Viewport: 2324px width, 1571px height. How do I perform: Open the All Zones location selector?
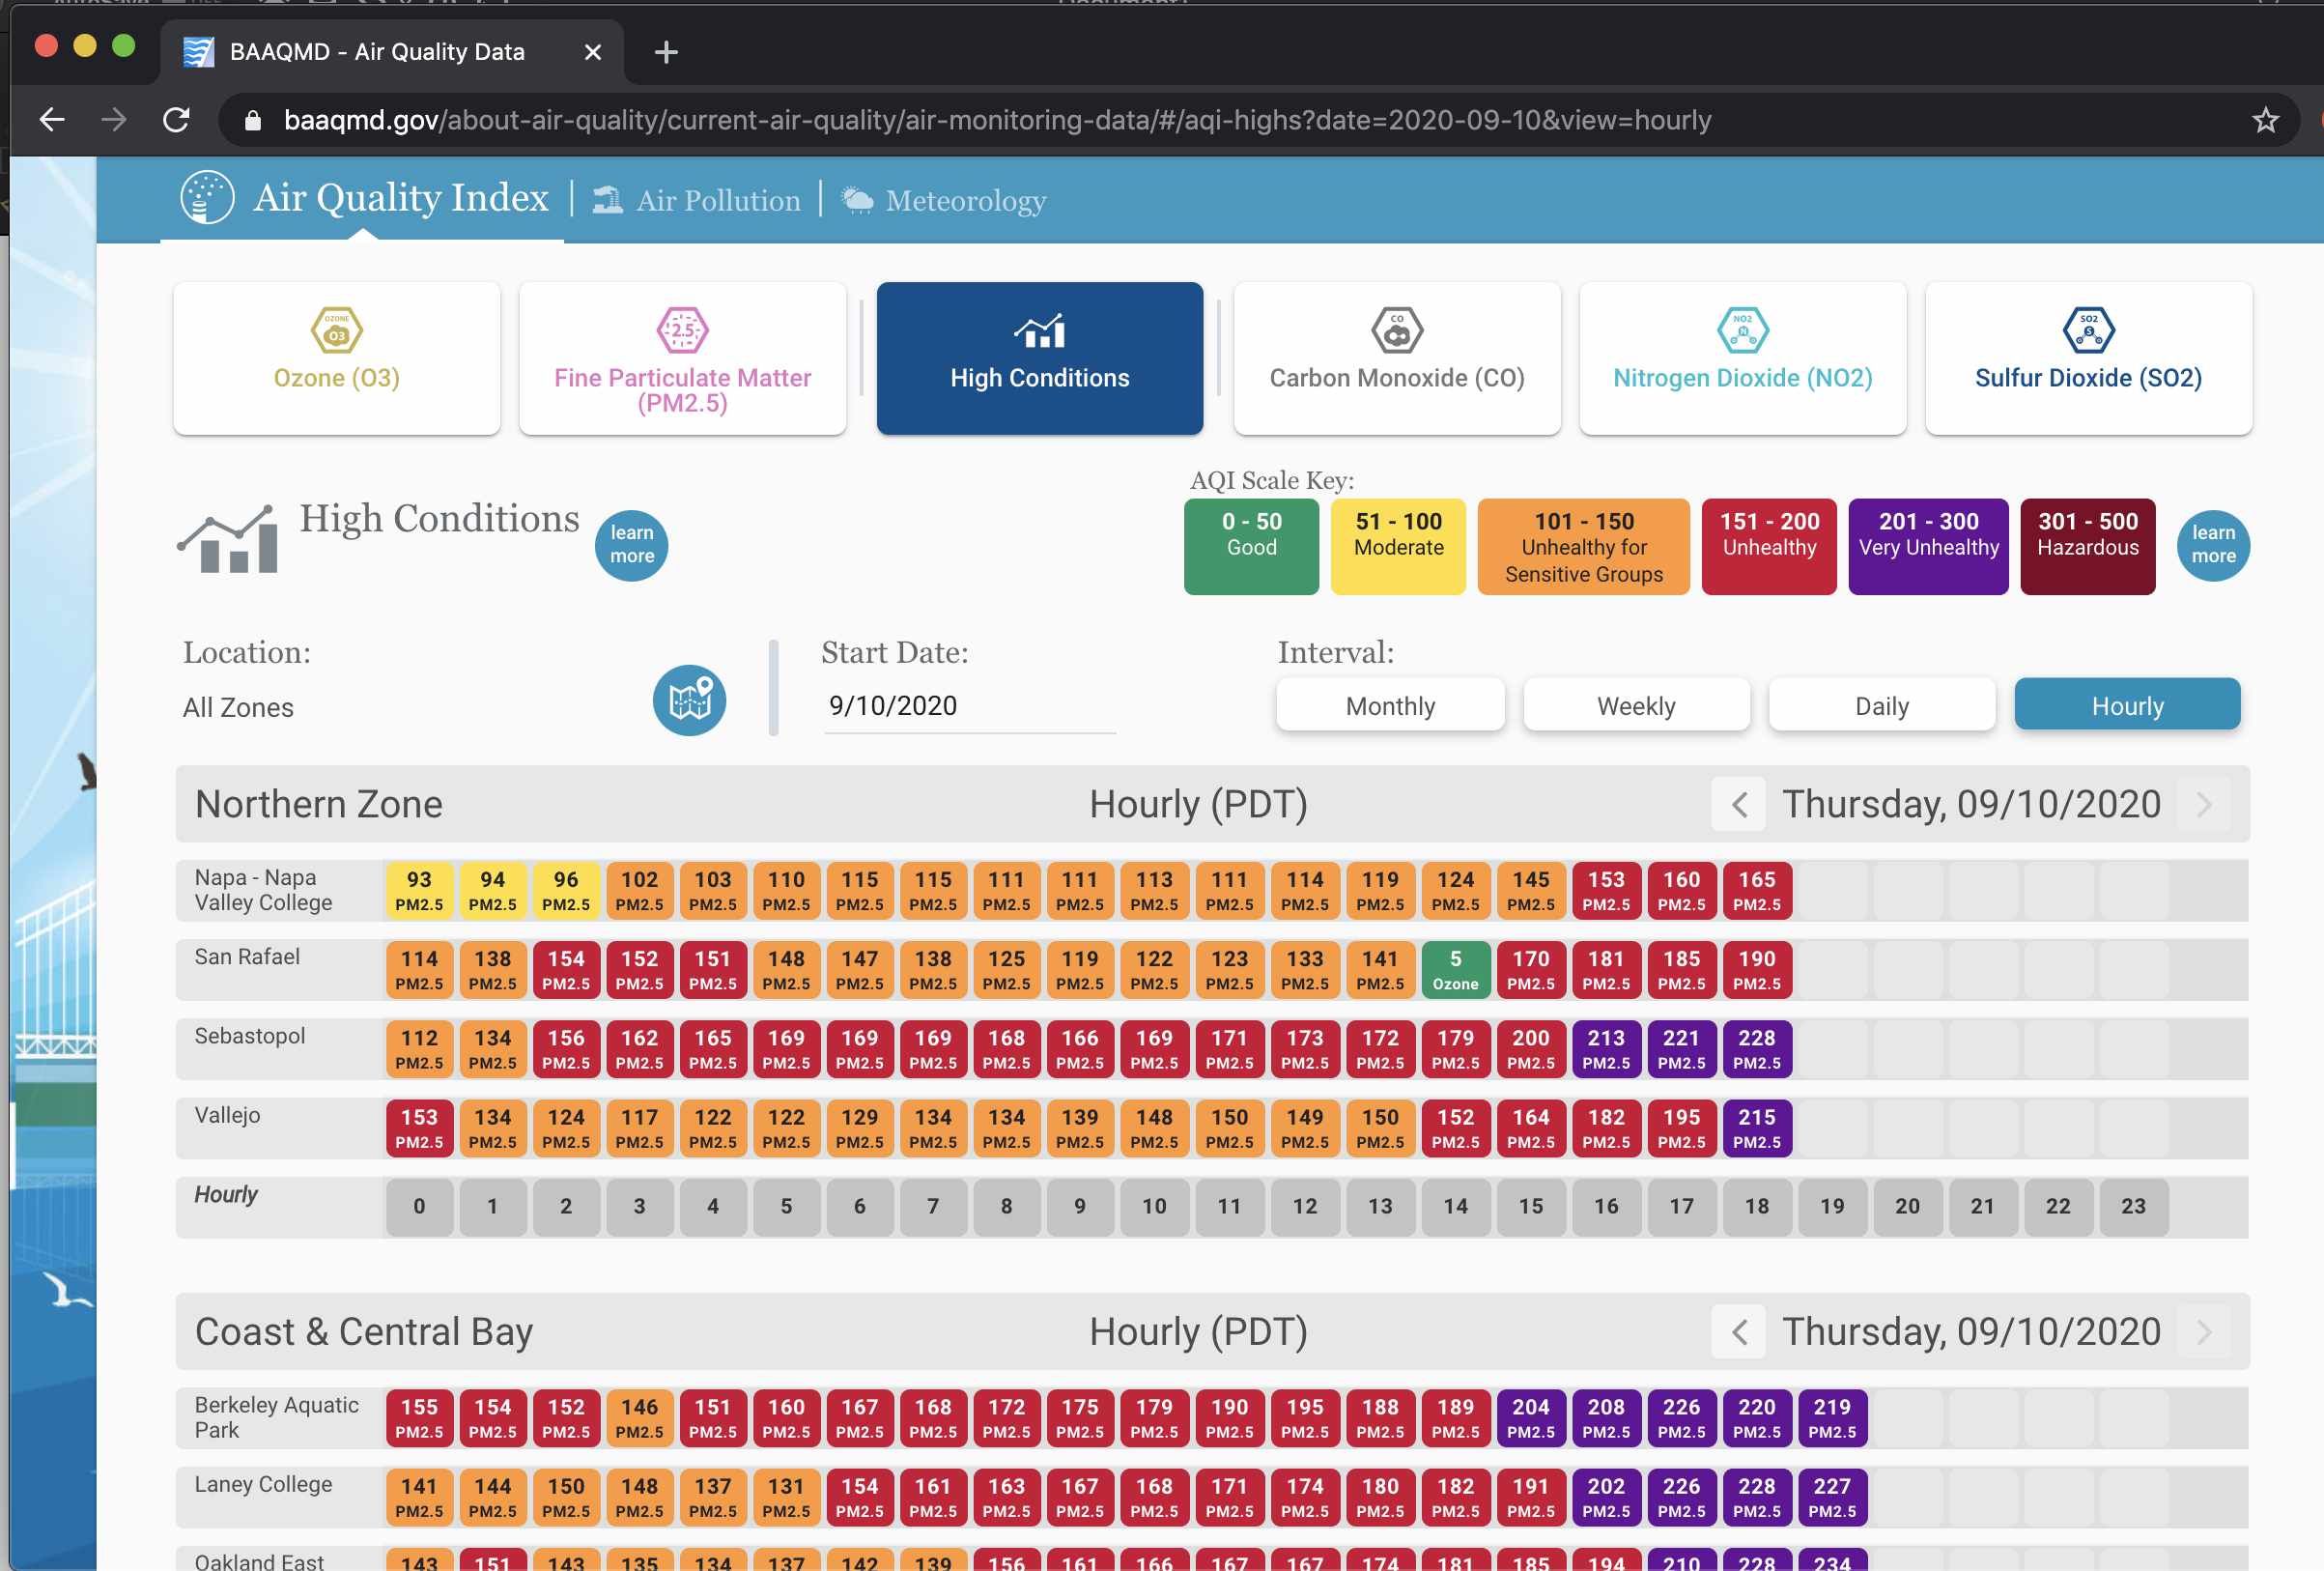click(x=238, y=708)
